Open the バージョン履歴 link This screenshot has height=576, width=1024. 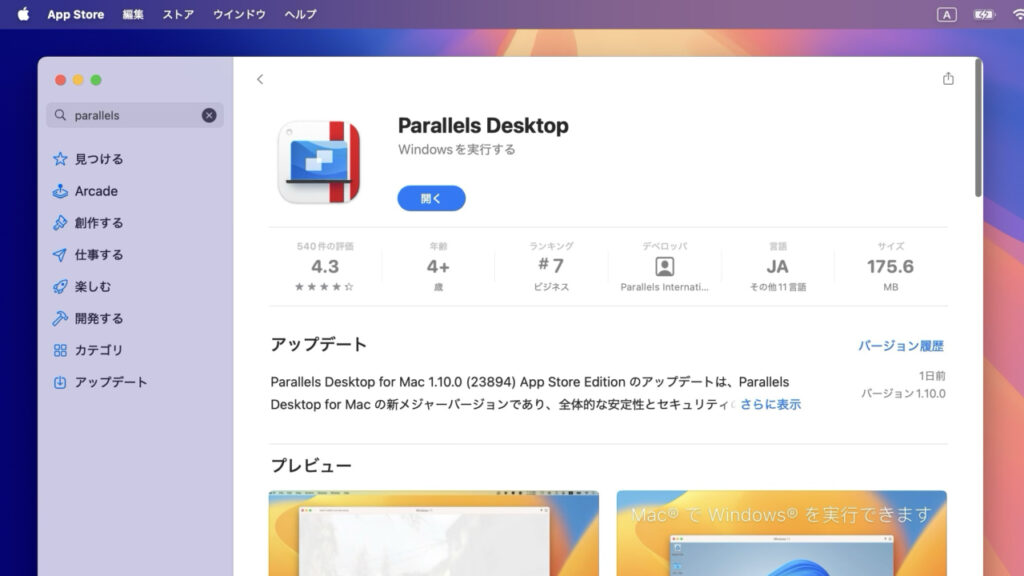pyautogui.click(x=901, y=346)
